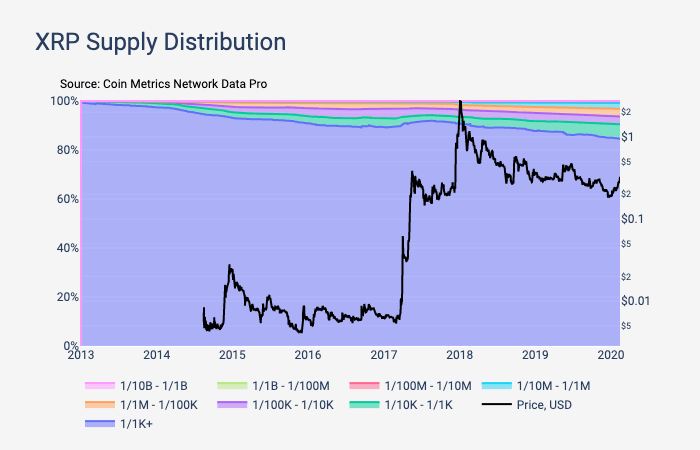
Task: Click the 2013 x-axis label
Action: 82,355
